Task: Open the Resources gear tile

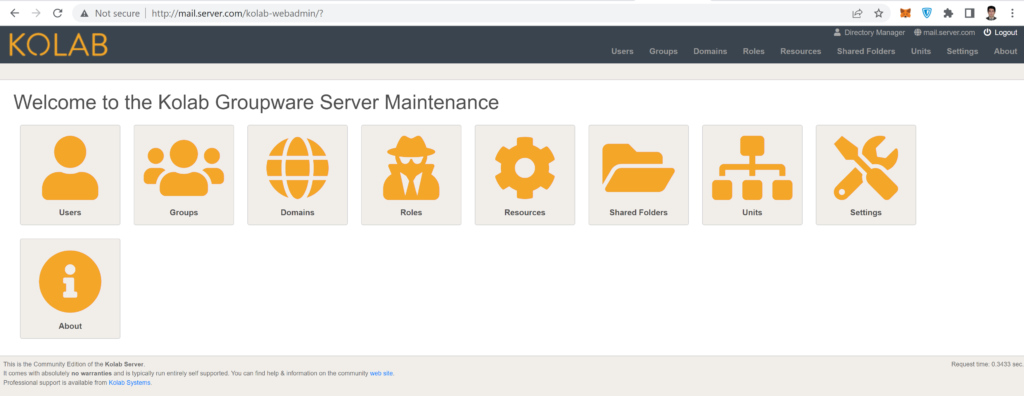Action: [524, 175]
